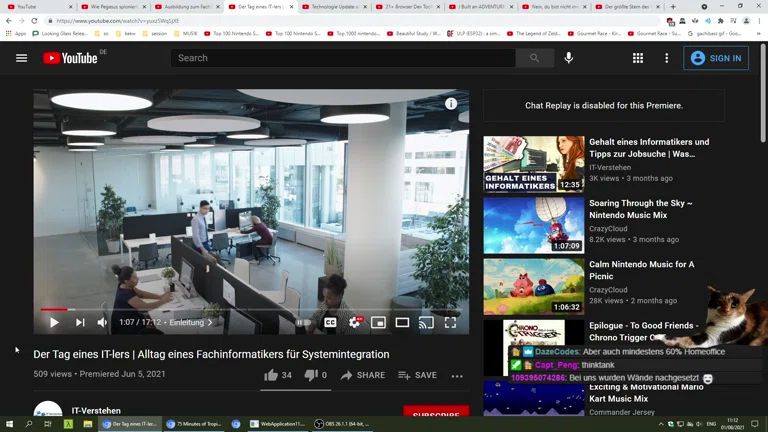Play the video
This screenshot has height=432, width=768.
coord(54,323)
